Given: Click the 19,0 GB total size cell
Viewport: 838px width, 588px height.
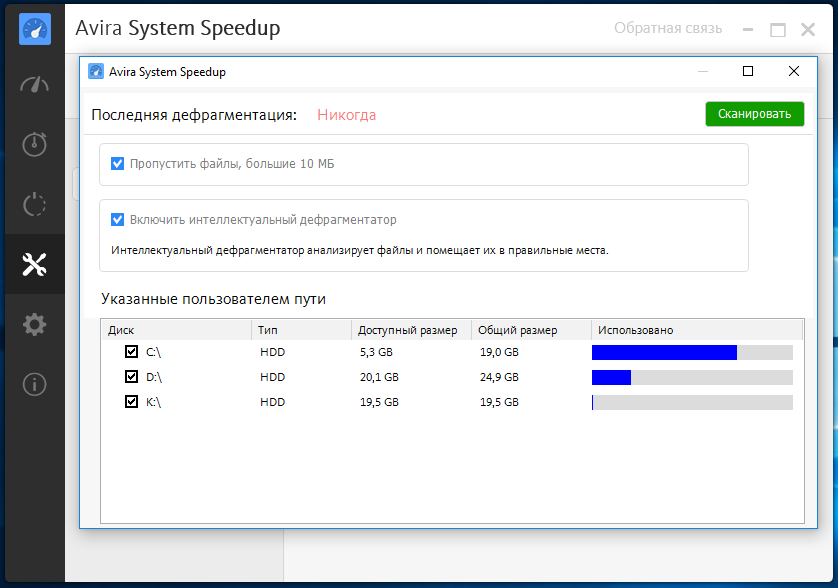Looking at the screenshot, I should tap(499, 352).
